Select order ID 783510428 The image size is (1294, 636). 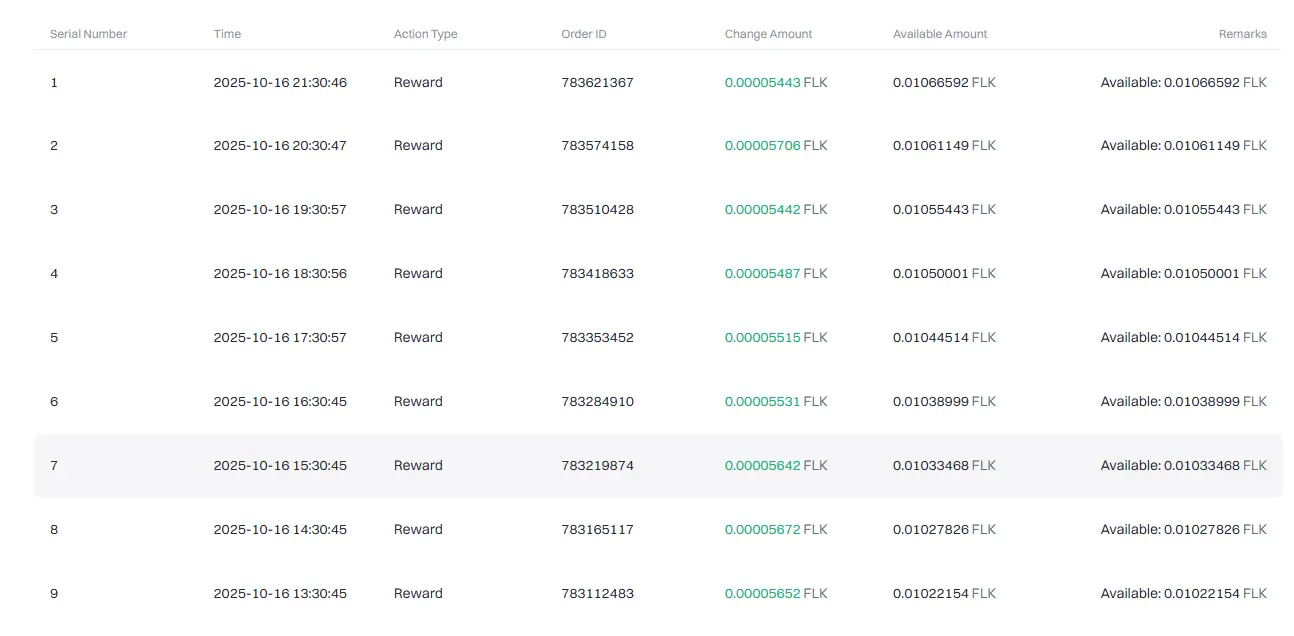point(597,210)
